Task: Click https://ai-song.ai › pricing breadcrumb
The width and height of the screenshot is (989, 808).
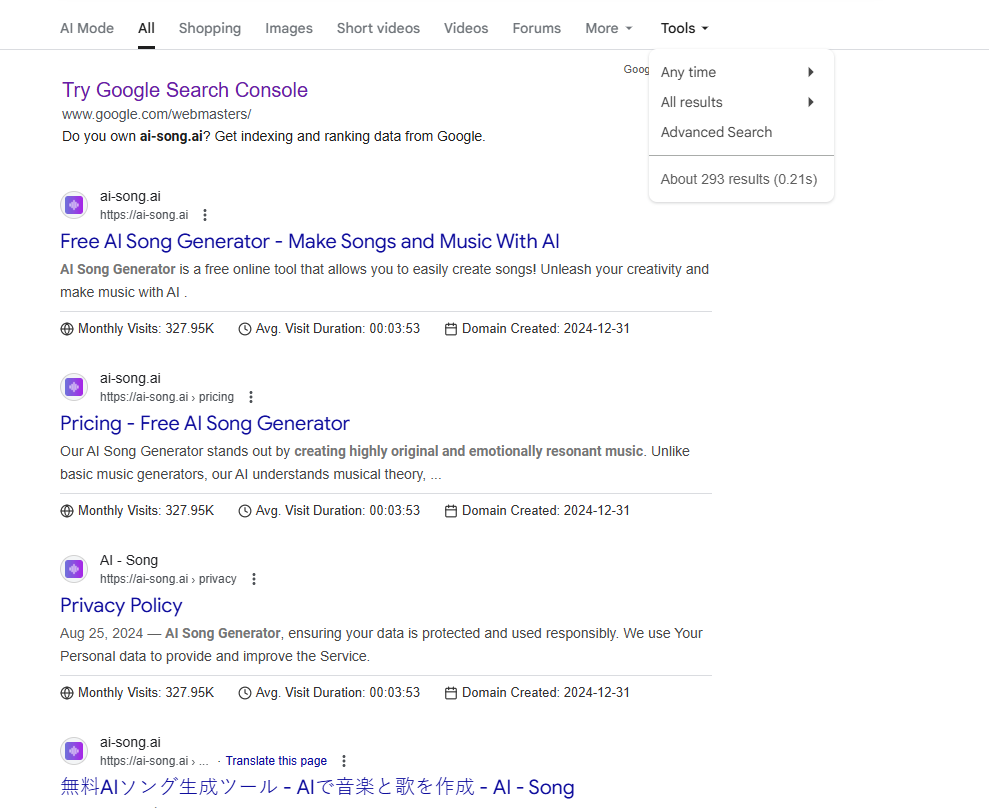Action: click(x=167, y=397)
